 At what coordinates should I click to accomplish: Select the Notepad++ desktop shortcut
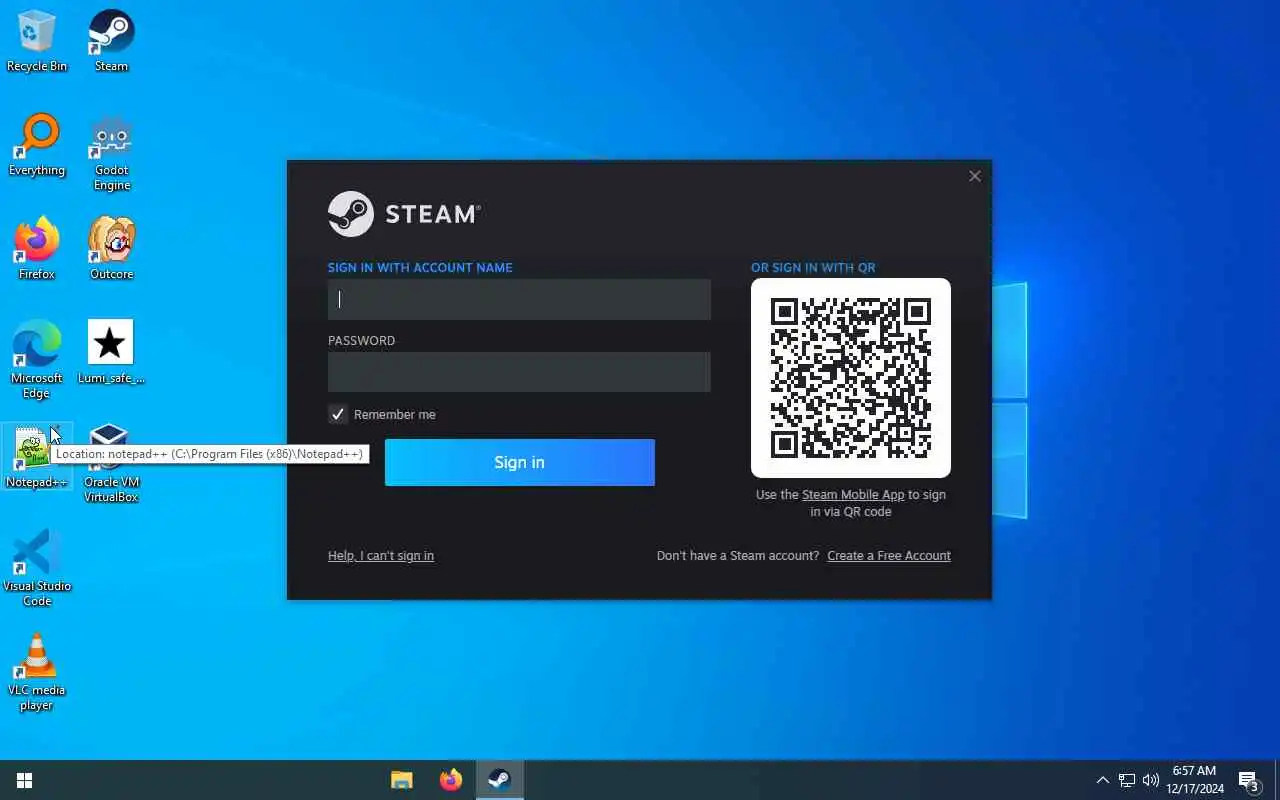pos(37,457)
